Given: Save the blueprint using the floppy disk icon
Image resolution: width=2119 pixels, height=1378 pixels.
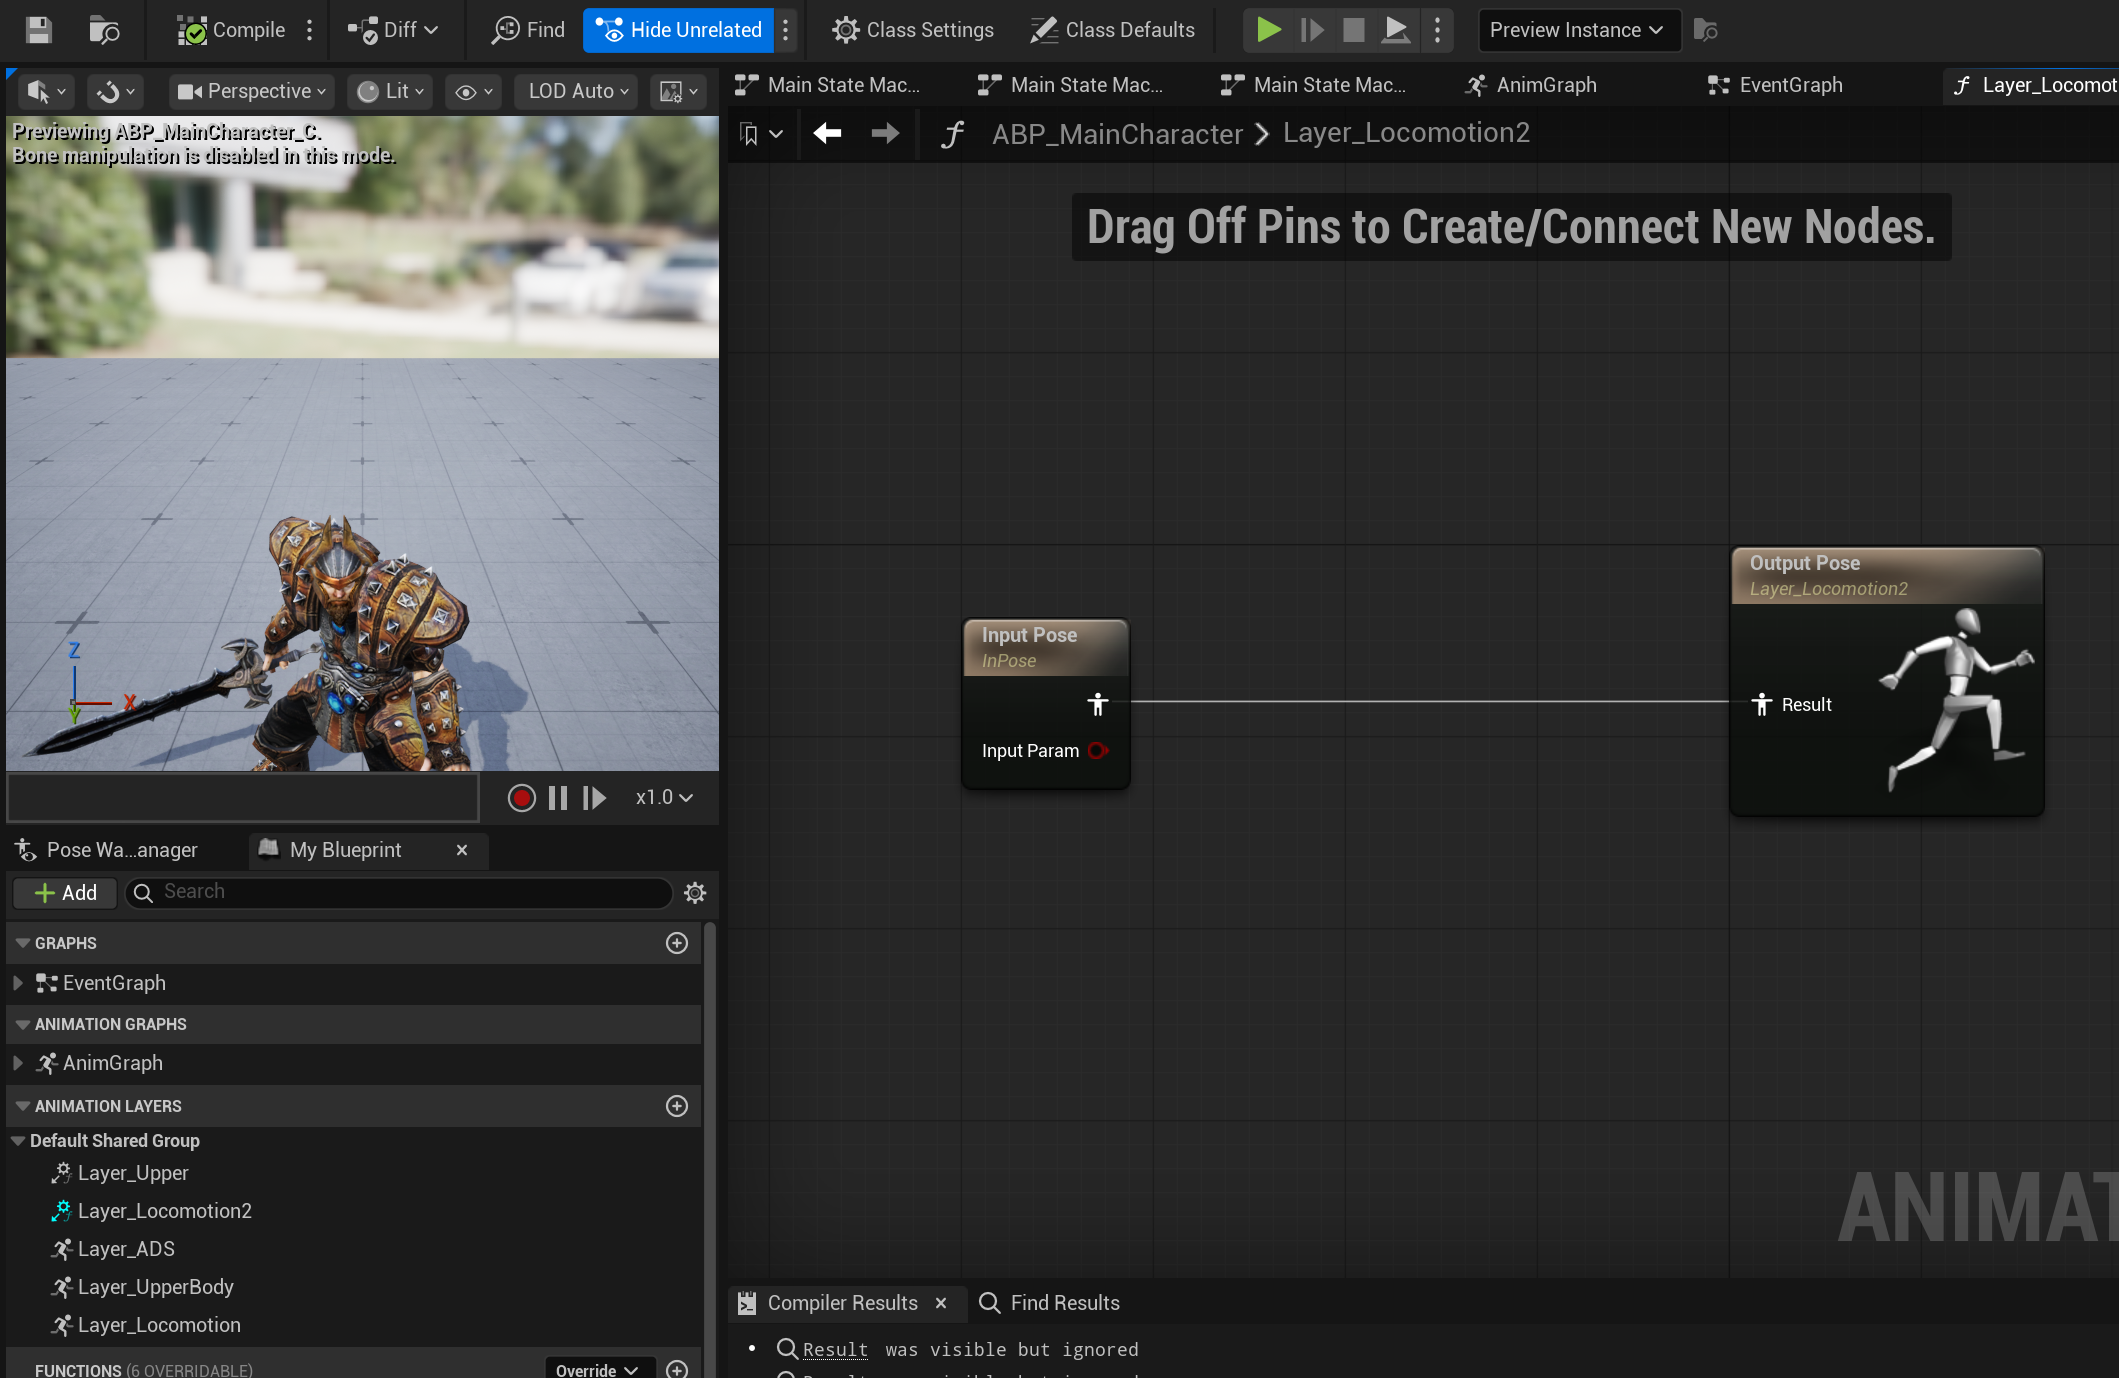Looking at the screenshot, I should (x=39, y=30).
